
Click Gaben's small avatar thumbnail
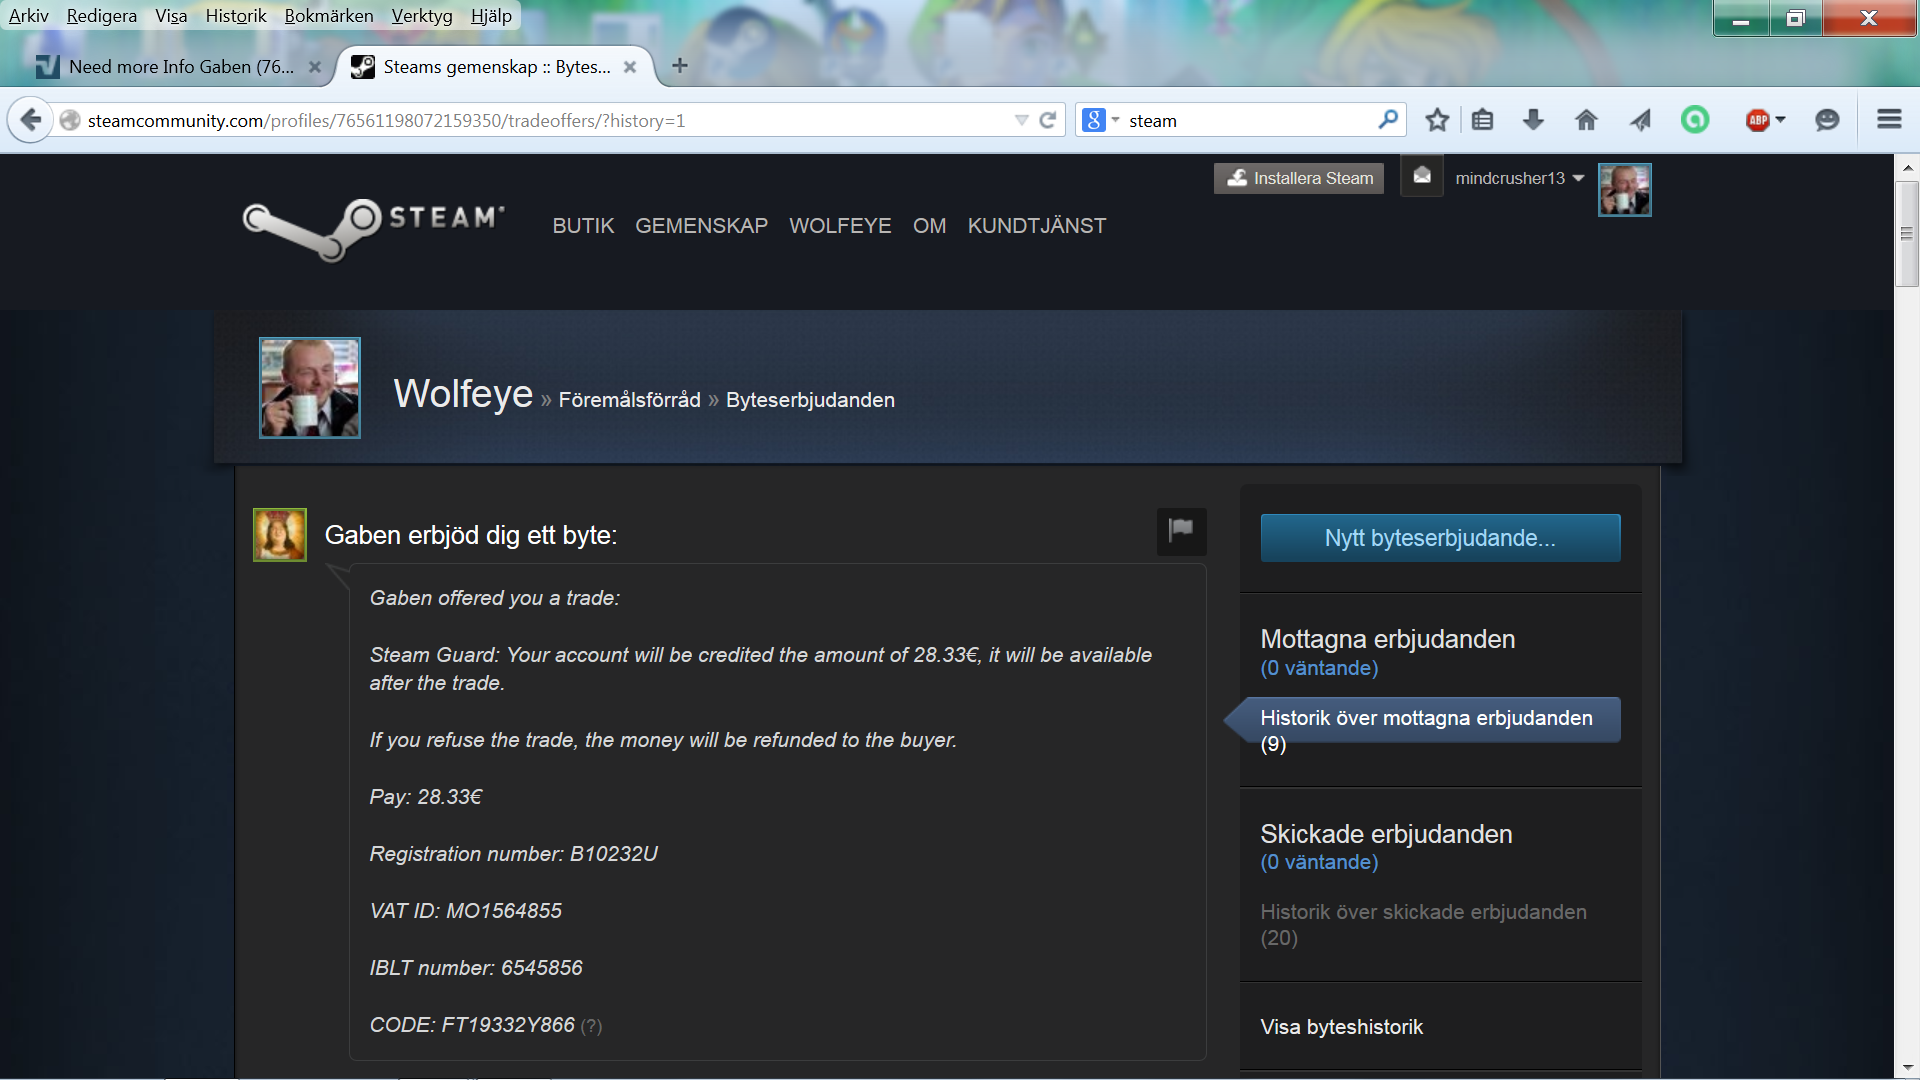(280, 535)
